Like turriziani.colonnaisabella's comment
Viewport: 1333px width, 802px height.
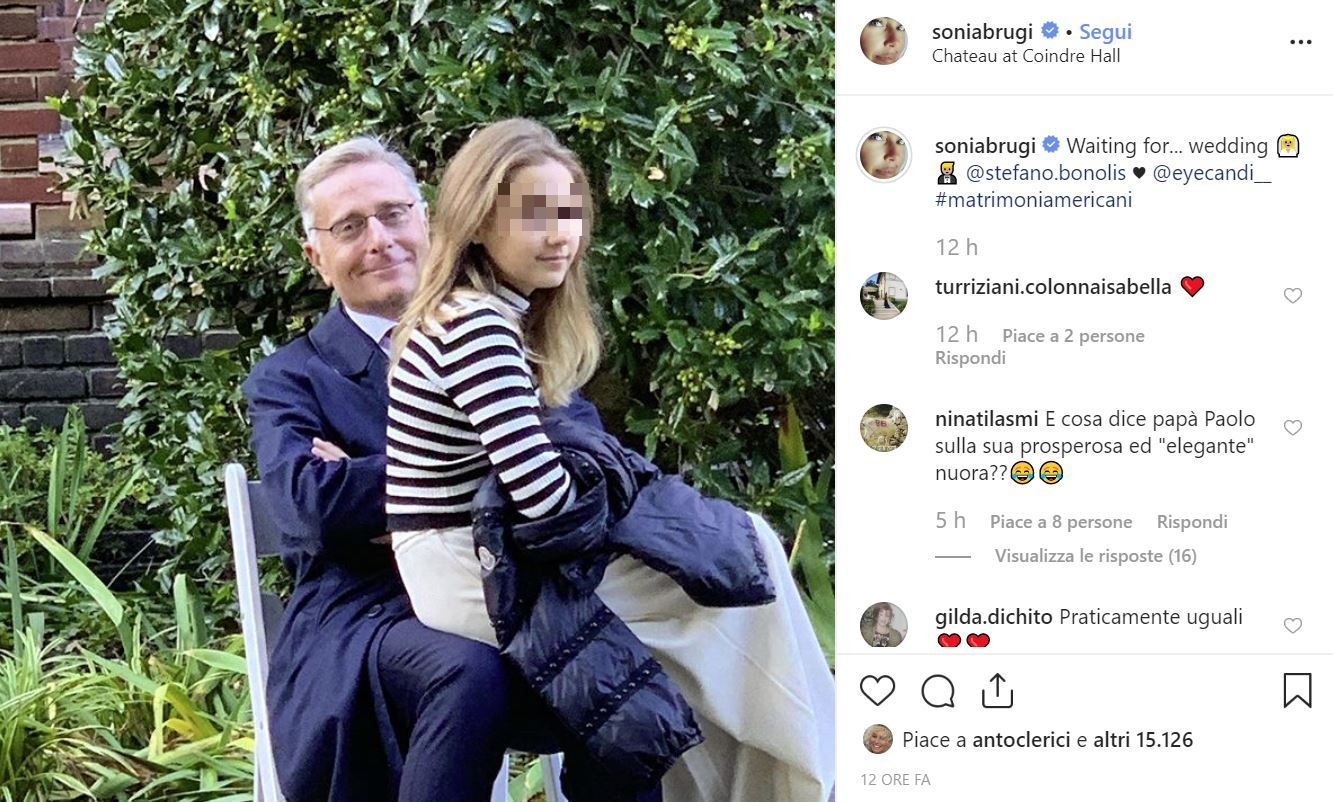(x=1293, y=296)
